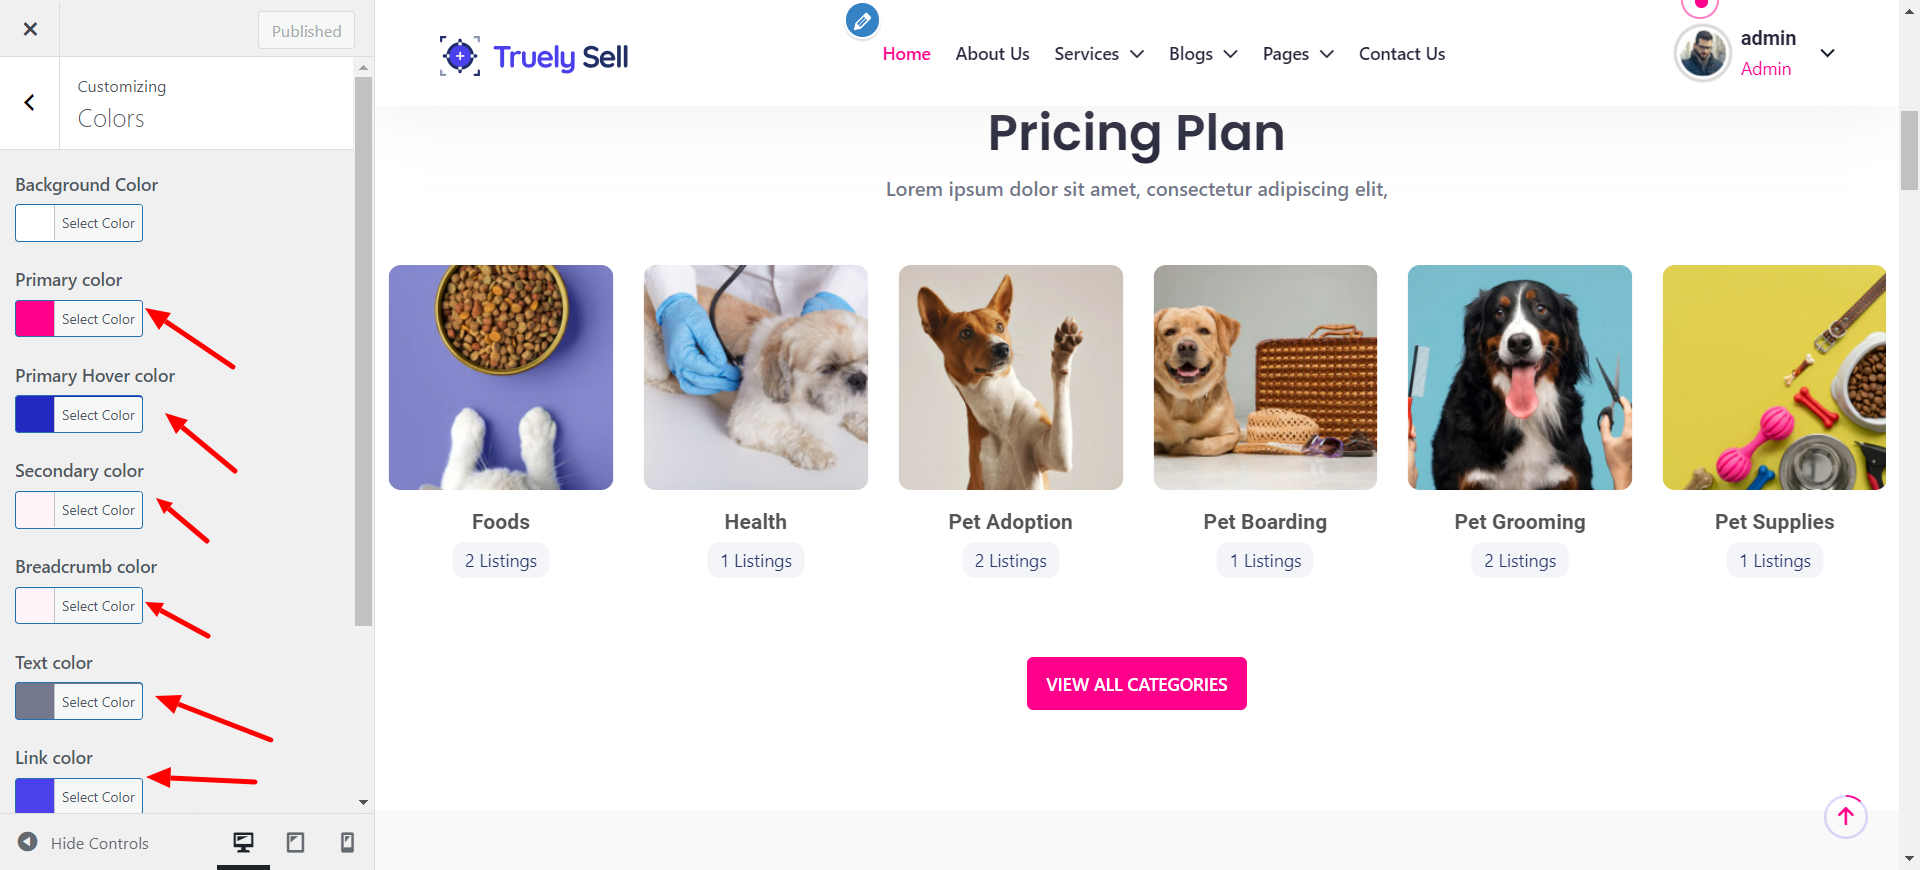
Task: Click the scroll-to-top arrow button
Action: 1845,816
